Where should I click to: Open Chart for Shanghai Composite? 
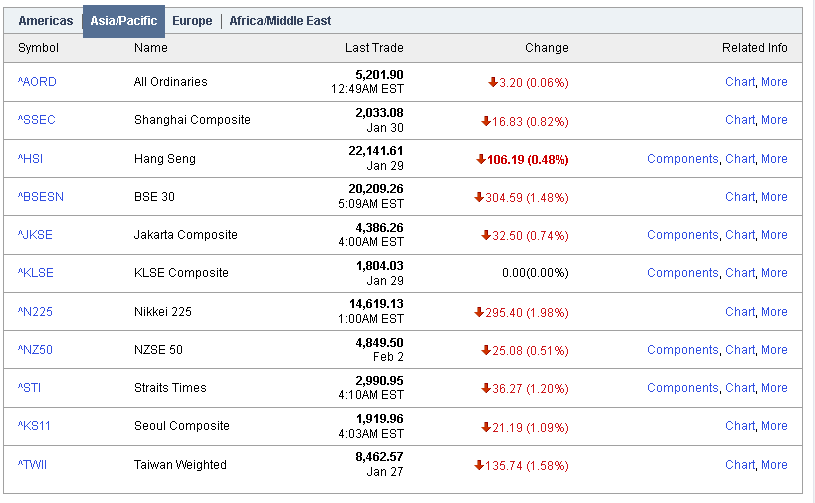[740, 120]
